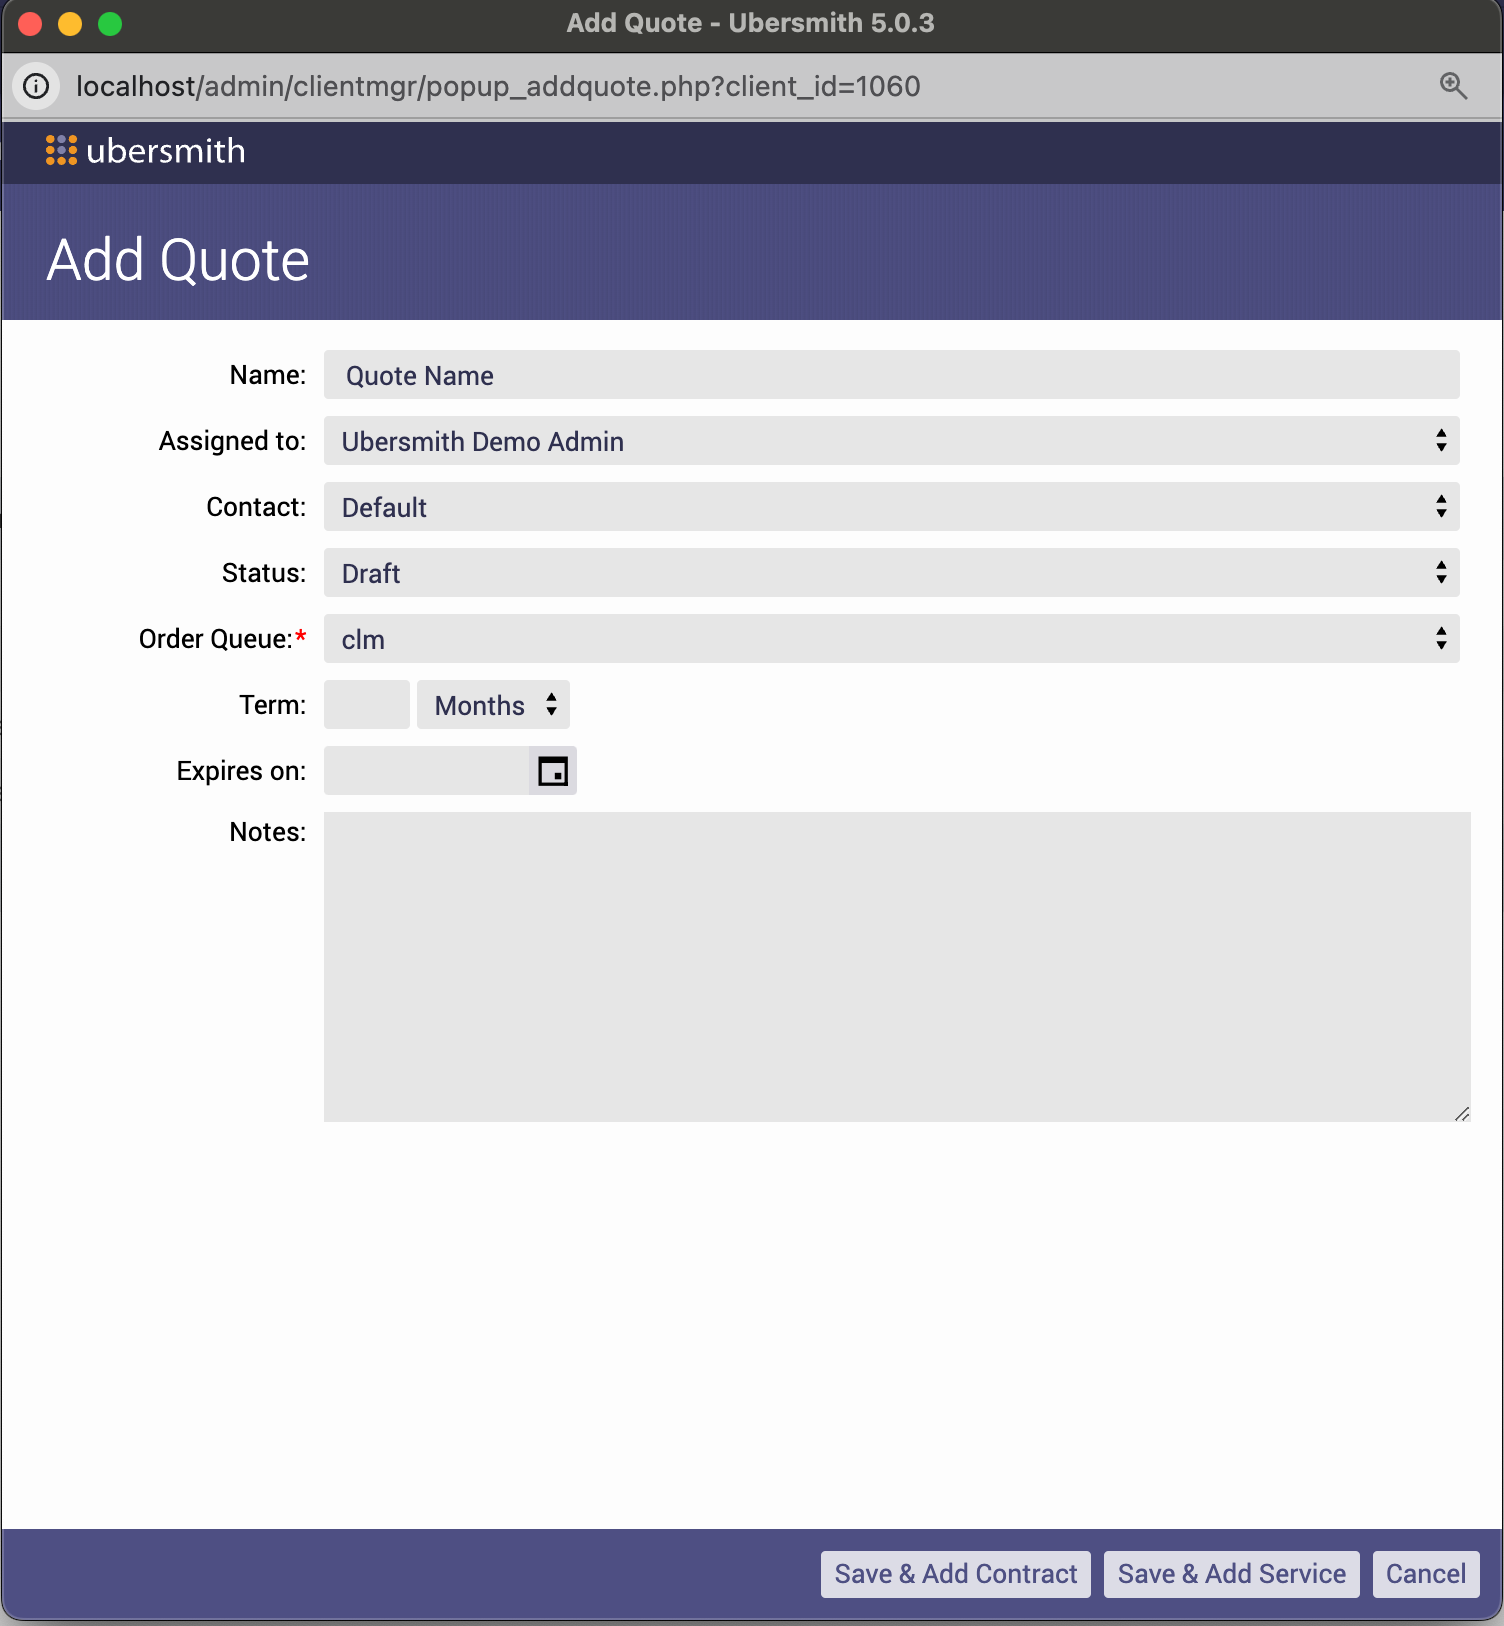The height and width of the screenshot is (1626, 1504).
Task: Click into the Term number field
Action: tap(366, 705)
